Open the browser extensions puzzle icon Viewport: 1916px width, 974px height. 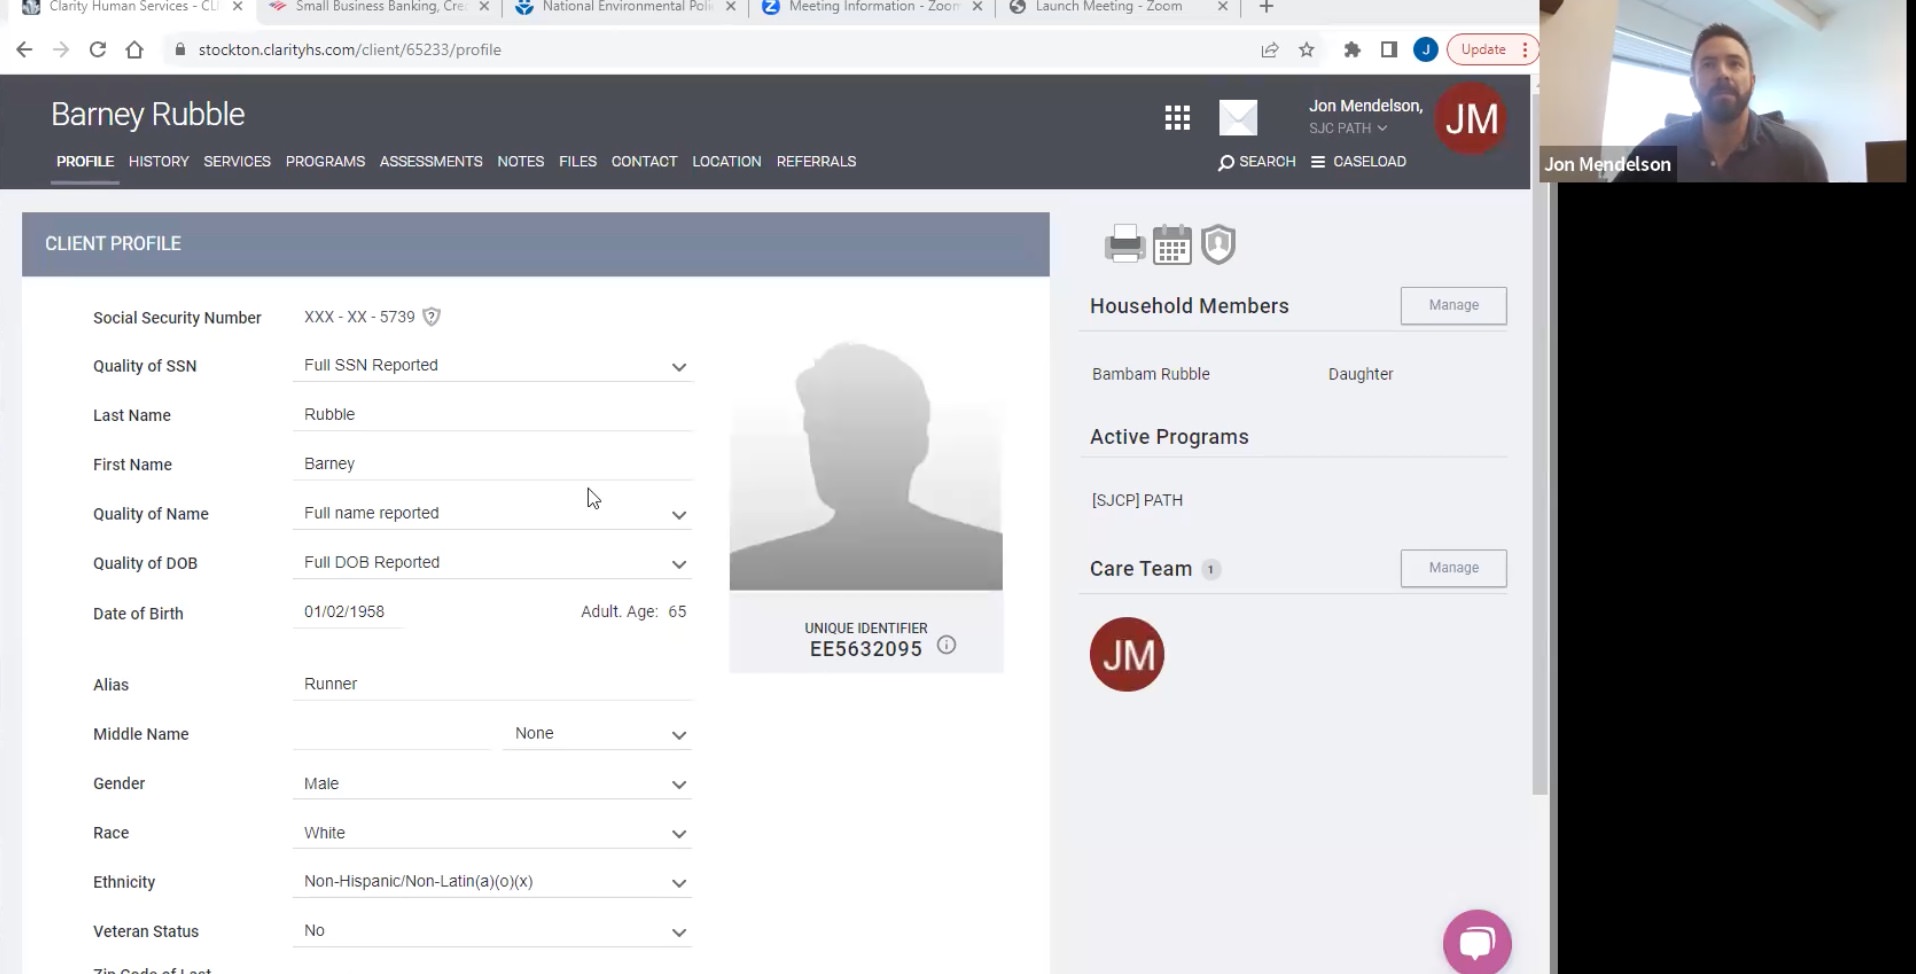point(1352,49)
